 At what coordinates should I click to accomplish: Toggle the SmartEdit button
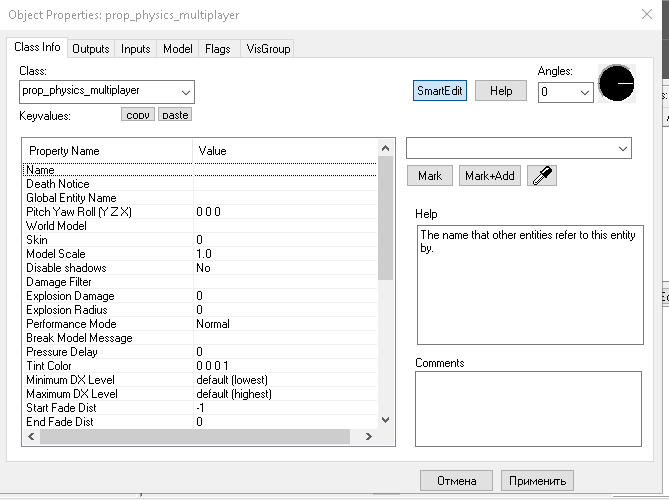[439, 90]
